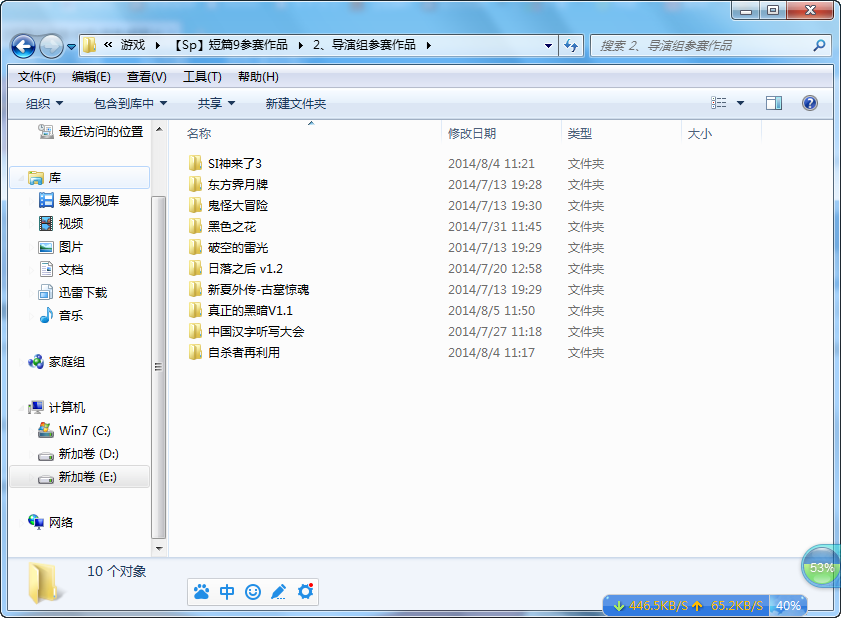Select 家庭组 in navigation pane

56,362
